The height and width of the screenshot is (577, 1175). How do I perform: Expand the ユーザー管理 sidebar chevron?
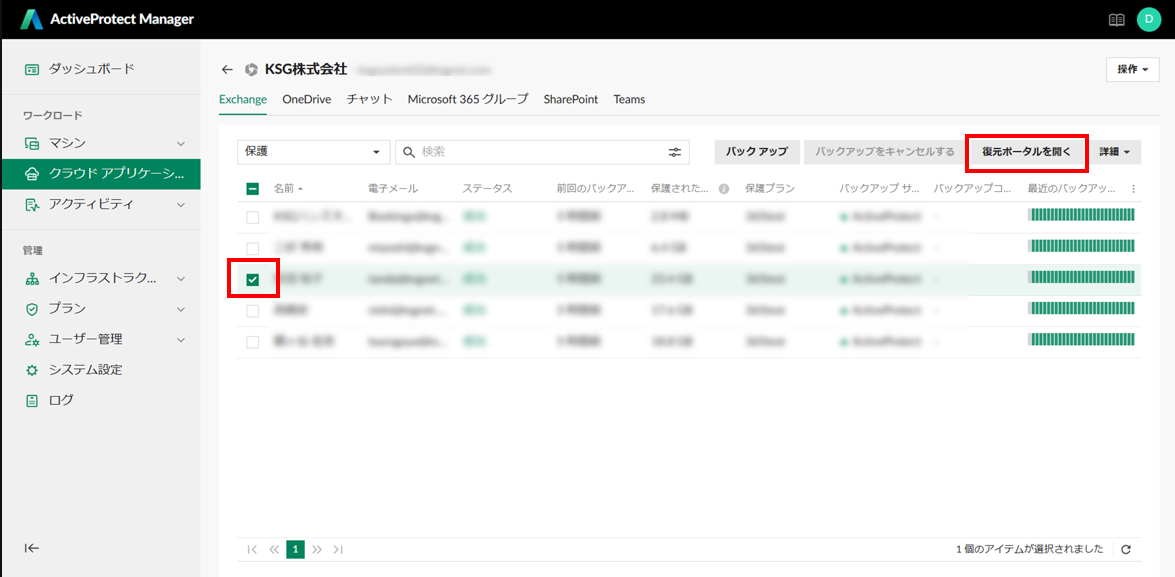181,339
